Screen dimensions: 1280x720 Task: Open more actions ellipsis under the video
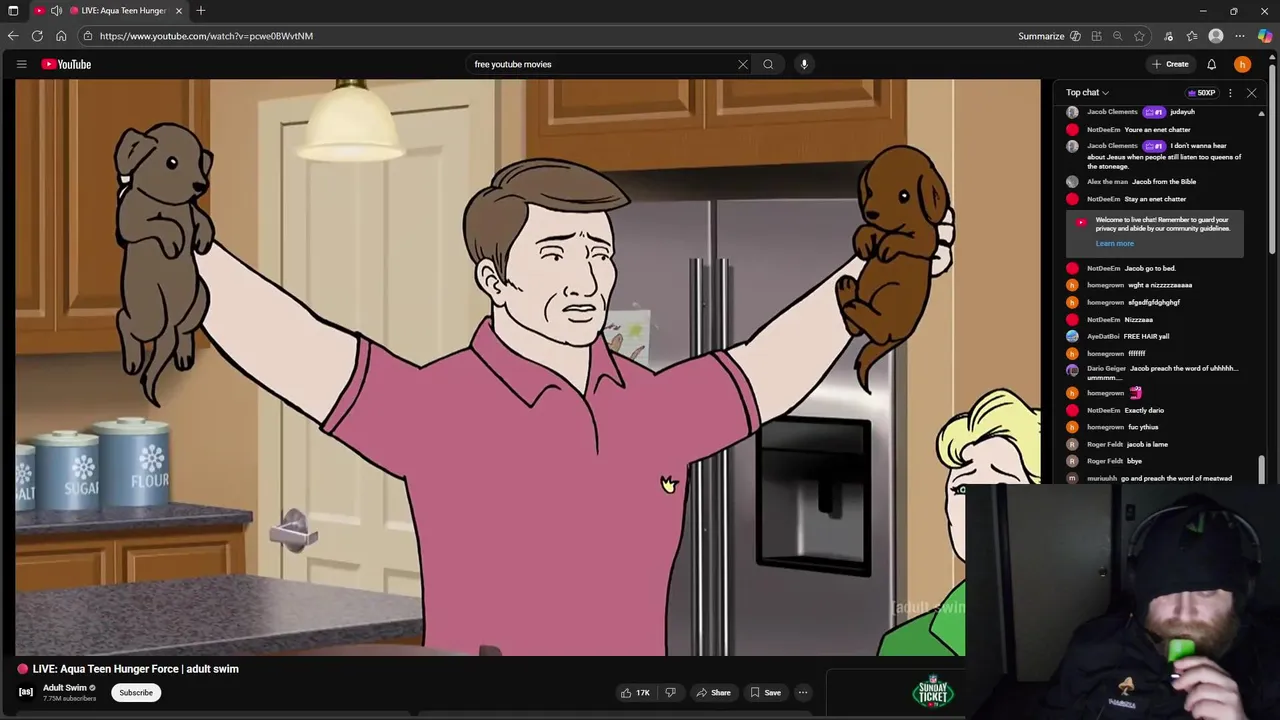coord(802,692)
